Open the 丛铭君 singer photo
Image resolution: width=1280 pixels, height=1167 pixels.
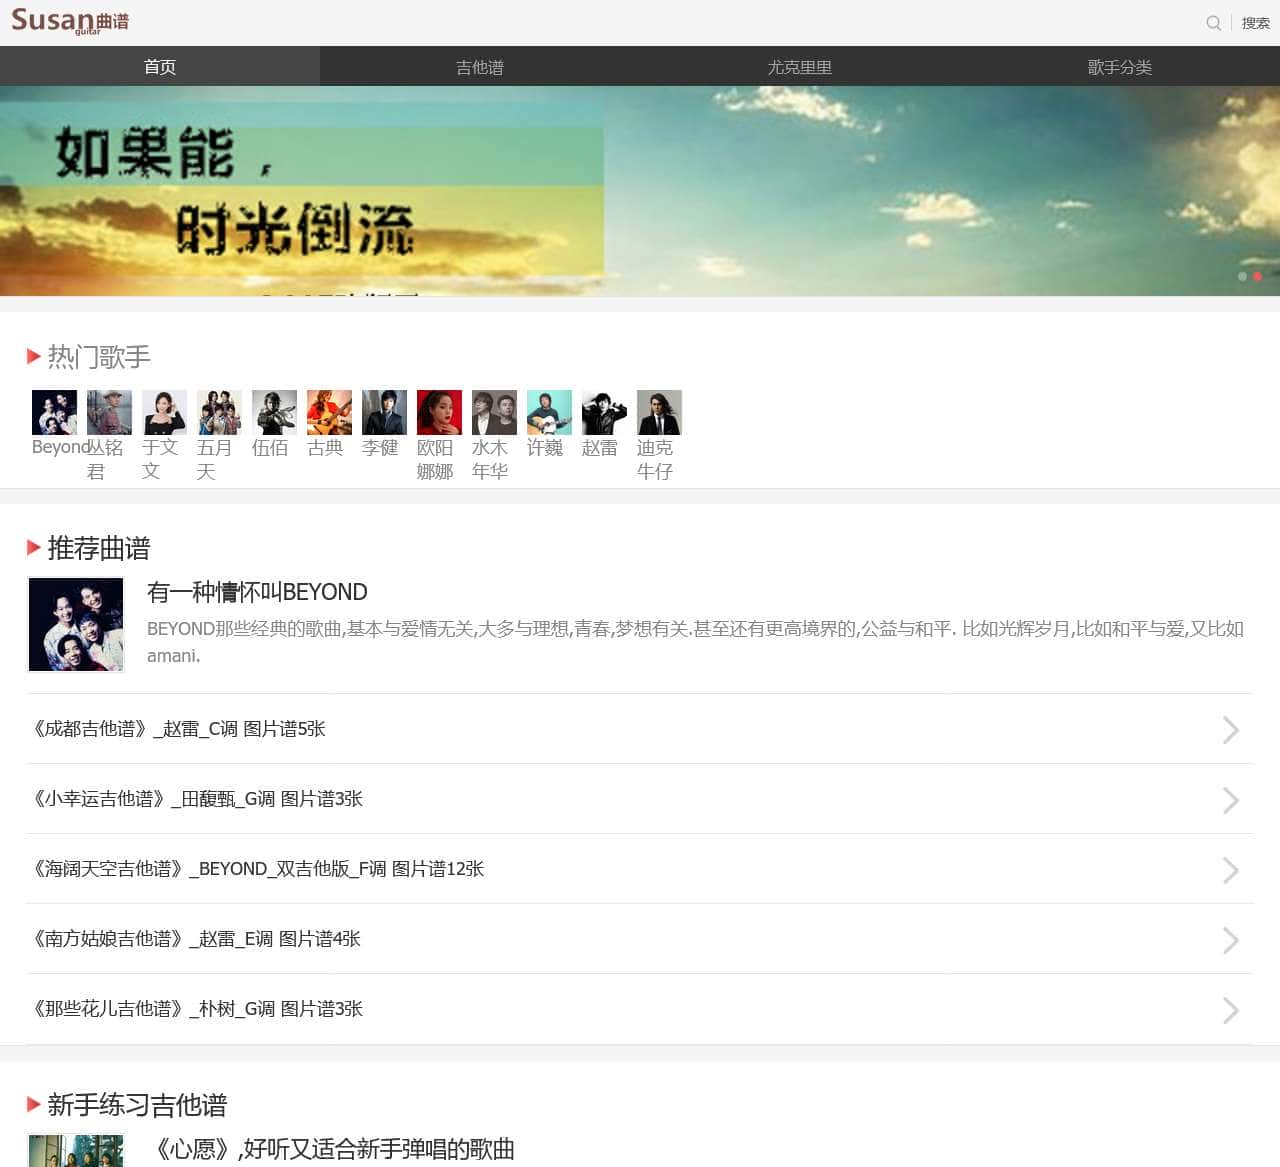pyautogui.click(x=109, y=412)
